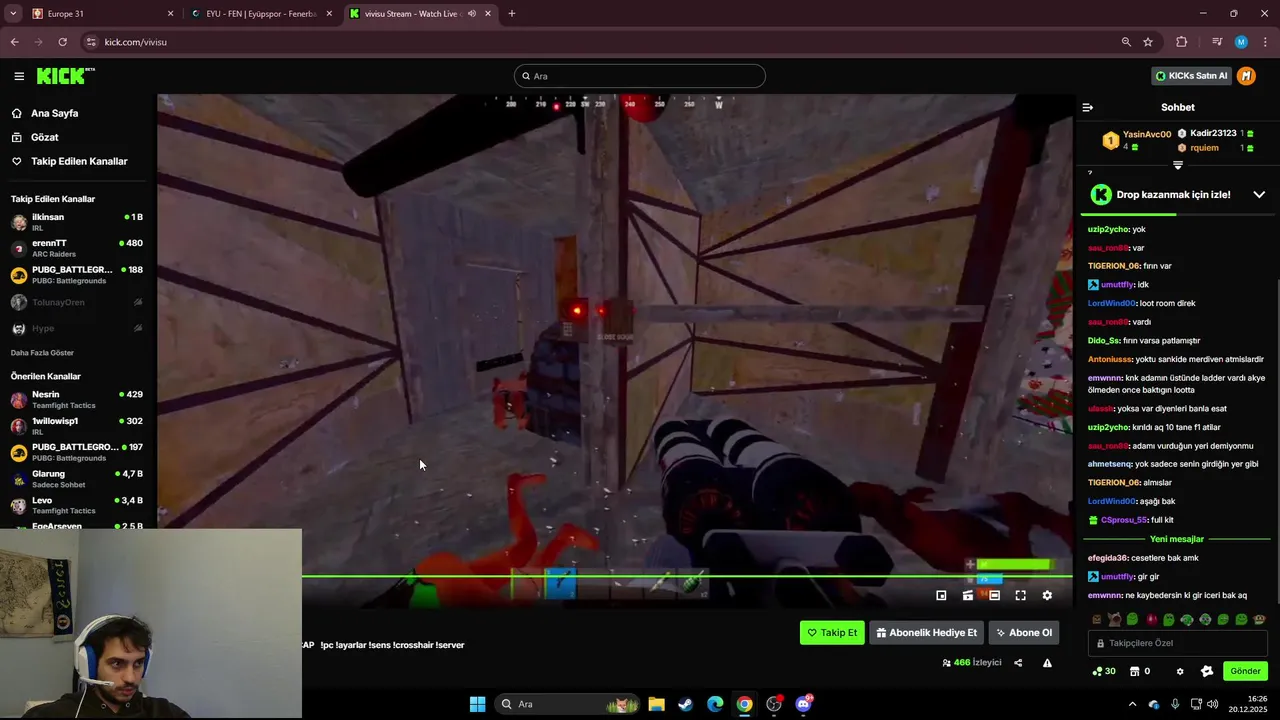The height and width of the screenshot is (720, 1280).
Task: Follow the channel with Takip Et
Action: coord(832,632)
